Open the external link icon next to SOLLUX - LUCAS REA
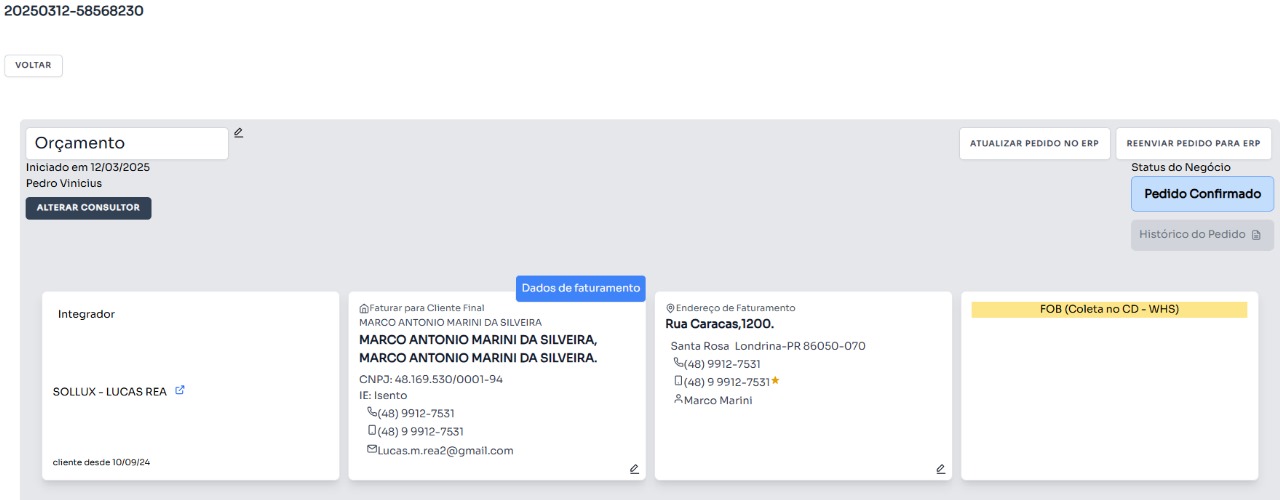The height and width of the screenshot is (500, 1280). 180,391
